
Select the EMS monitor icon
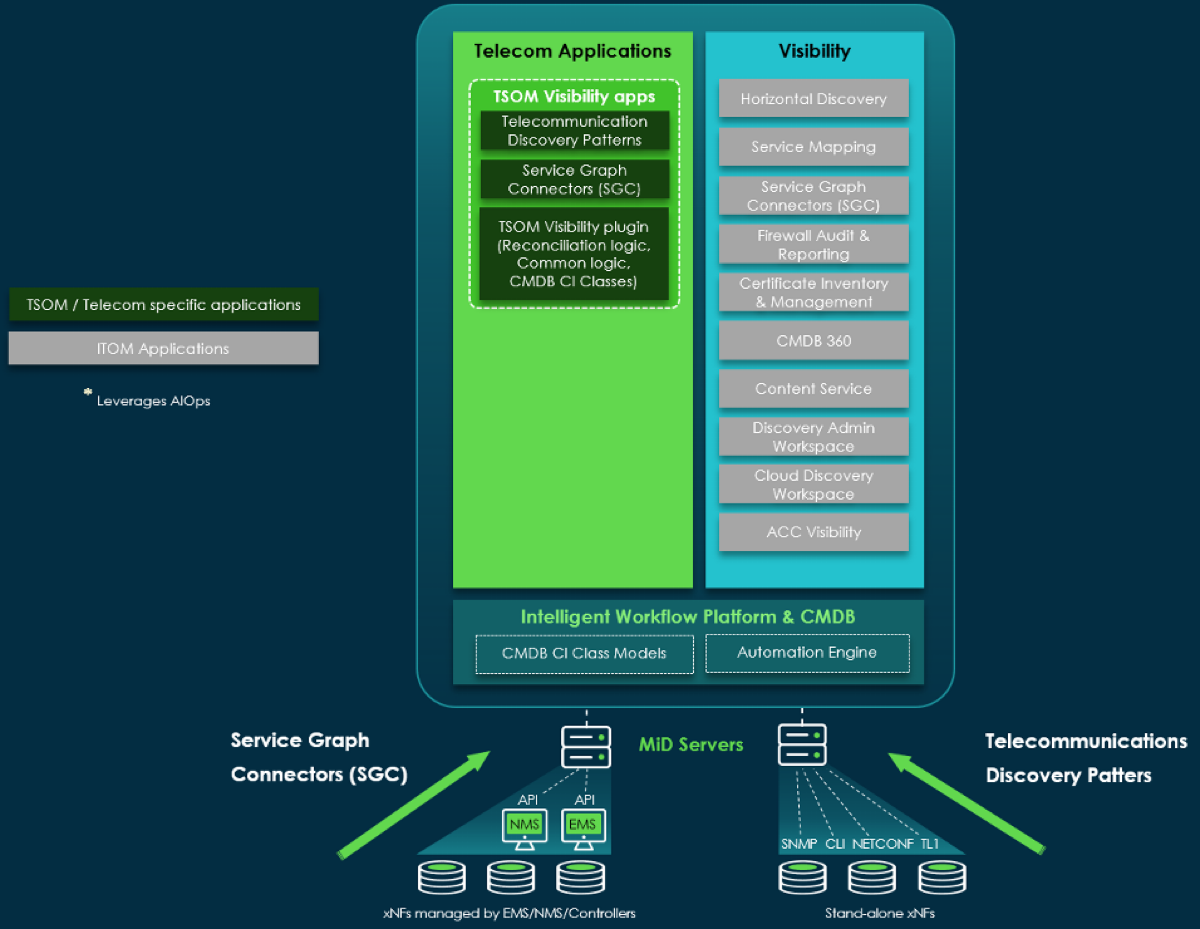point(582,830)
